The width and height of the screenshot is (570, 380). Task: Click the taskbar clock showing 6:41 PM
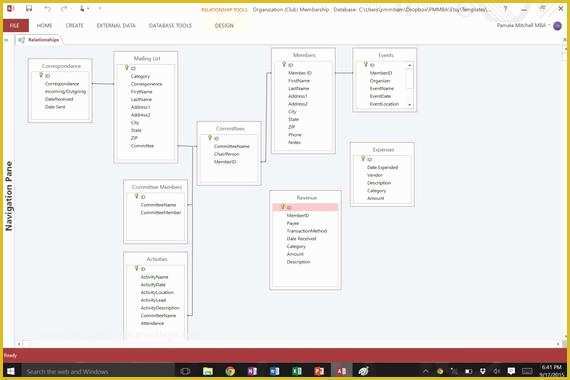click(551, 367)
